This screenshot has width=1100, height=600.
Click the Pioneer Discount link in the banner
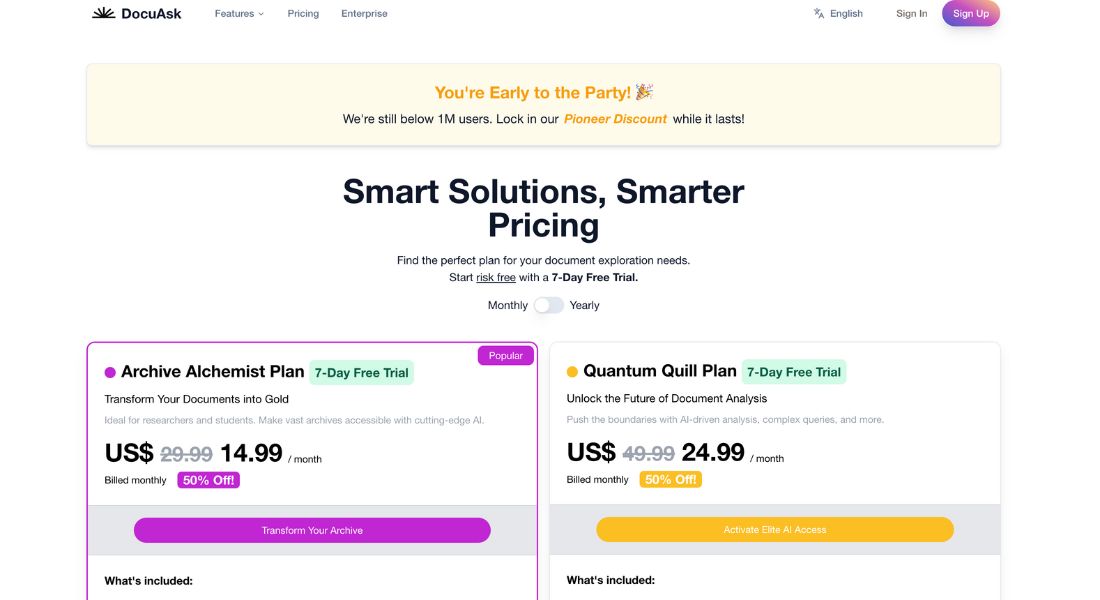[x=614, y=118]
